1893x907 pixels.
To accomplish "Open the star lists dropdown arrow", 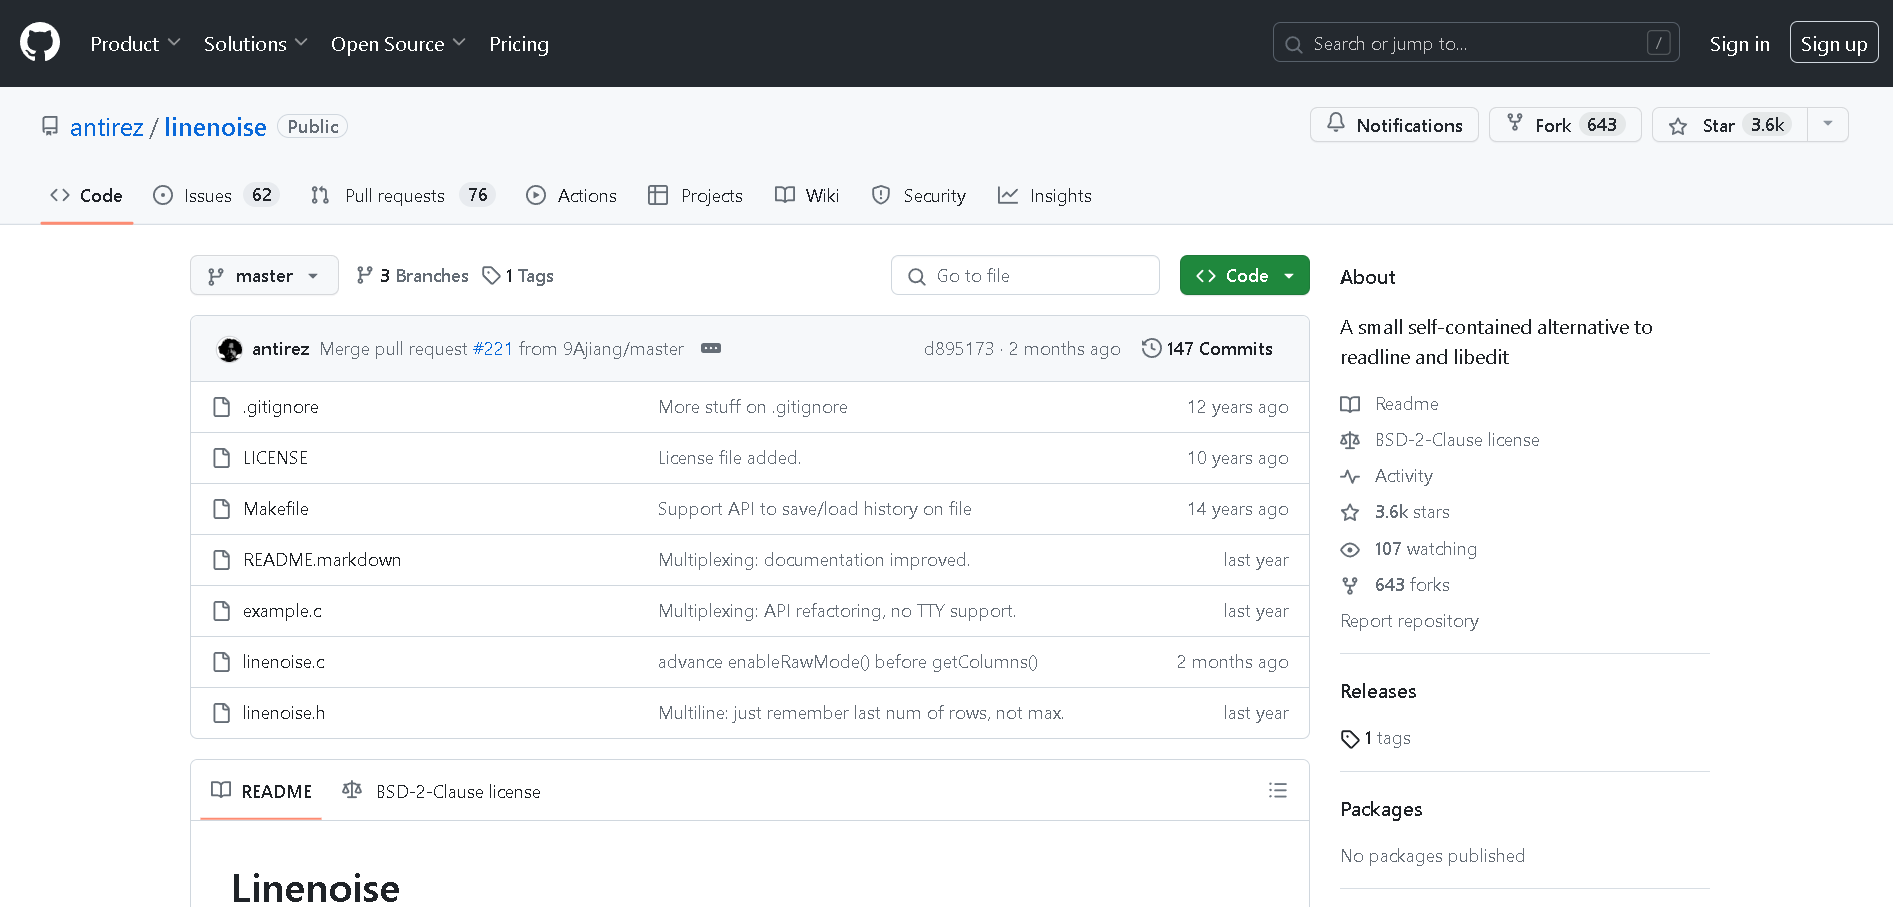I will [x=1828, y=125].
